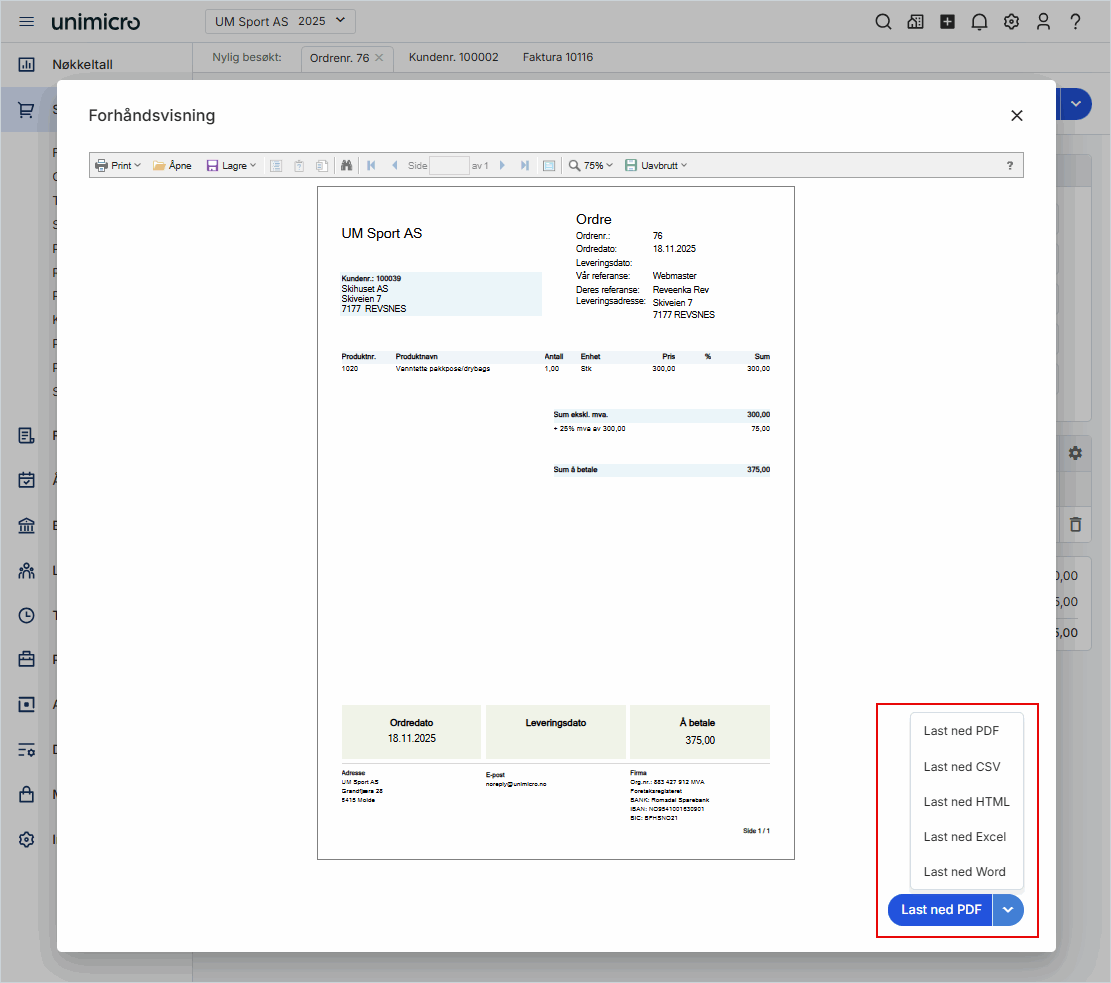The image size is (1111, 983).
Task: Click the Side page number field
Action: coord(449,166)
